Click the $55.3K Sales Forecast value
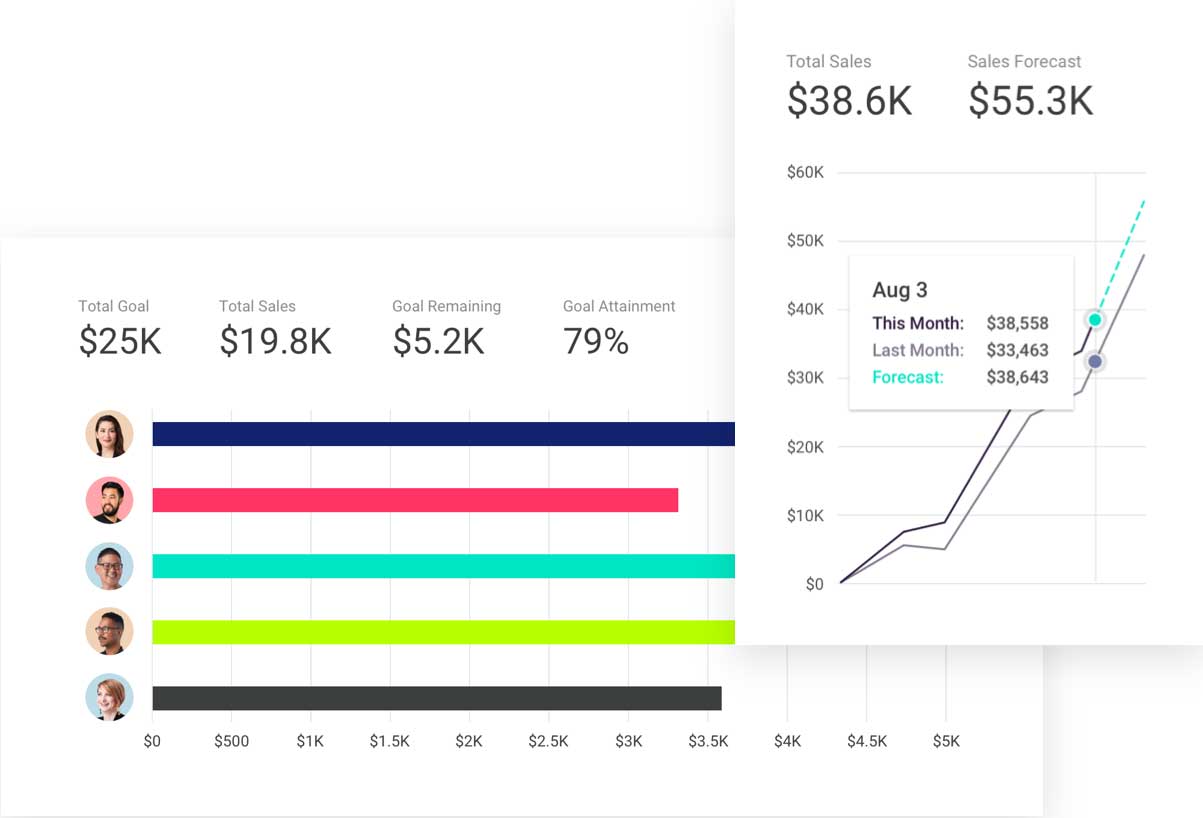Screen dimensions: 1203x818 (x=1030, y=101)
